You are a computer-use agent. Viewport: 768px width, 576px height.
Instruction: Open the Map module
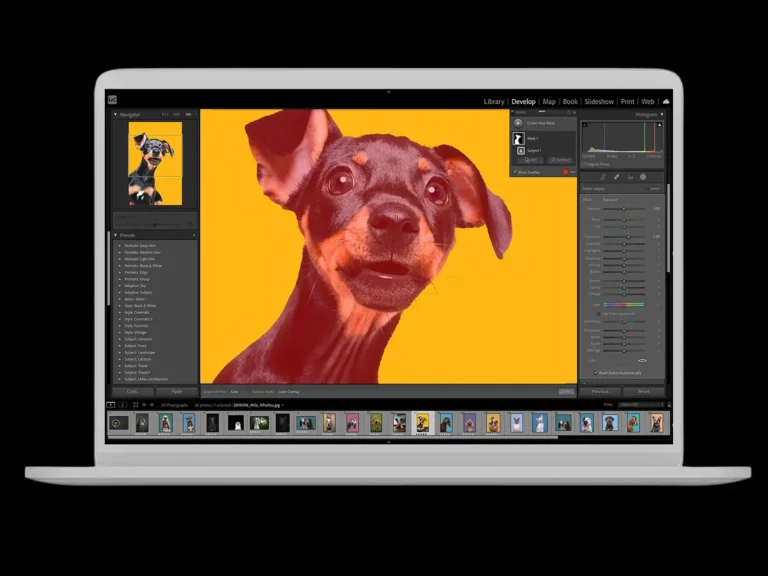[549, 101]
